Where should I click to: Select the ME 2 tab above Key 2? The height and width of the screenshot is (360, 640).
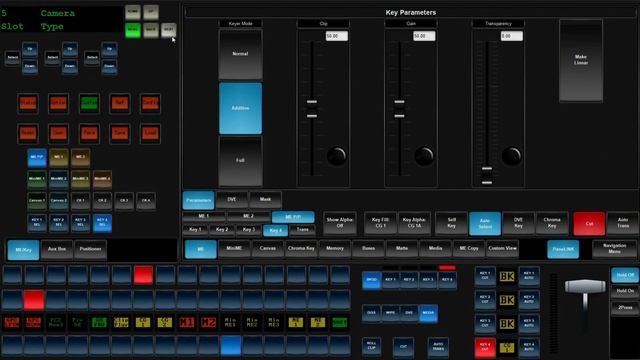(x=248, y=216)
